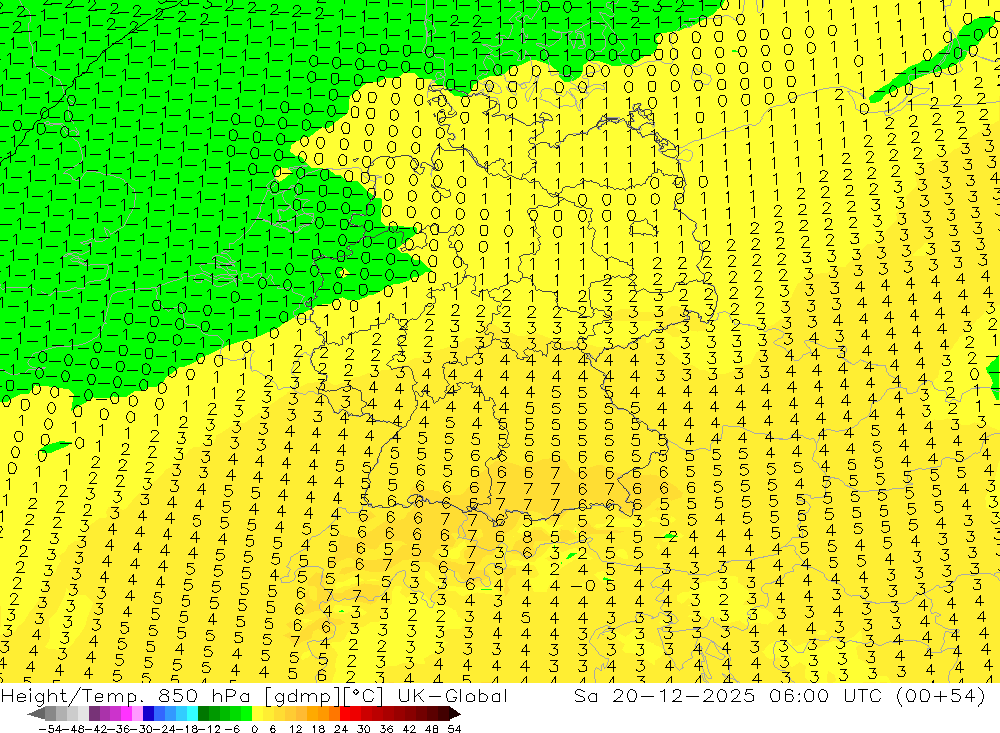Image resolution: width=1000 pixels, height=733 pixels.
Task: Click the dark maroon arrow end of color scale
Action: (x=455, y=714)
